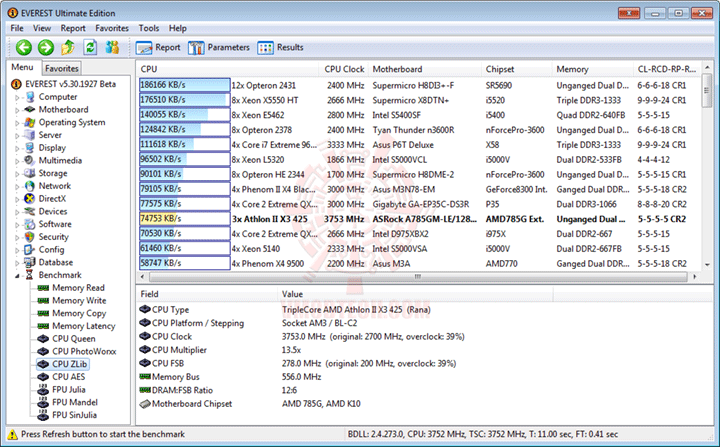The height and width of the screenshot is (447, 720).
Task: Select CPU AES benchmark
Action: [x=68, y=377]
